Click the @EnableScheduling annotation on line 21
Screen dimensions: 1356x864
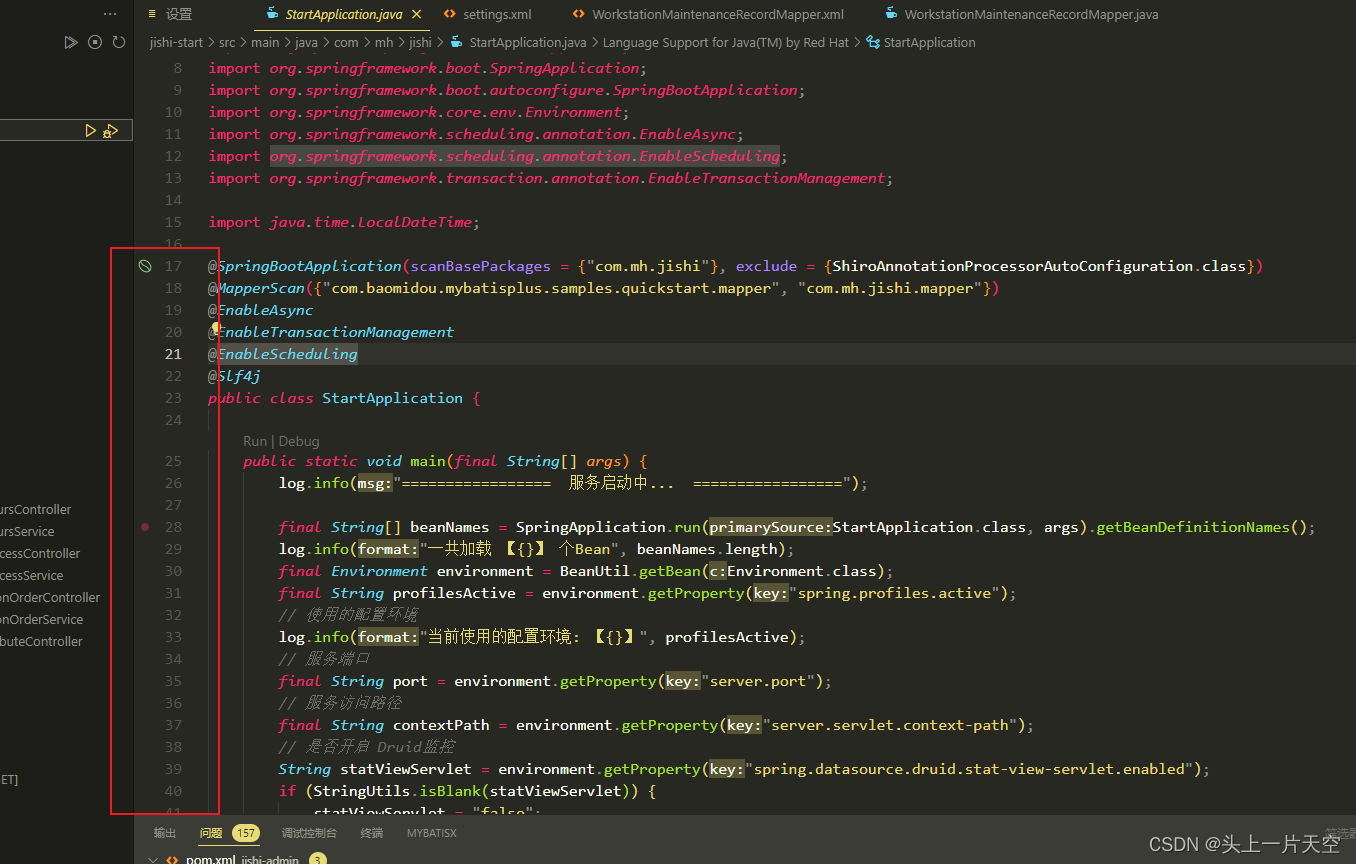coord(283,354)
